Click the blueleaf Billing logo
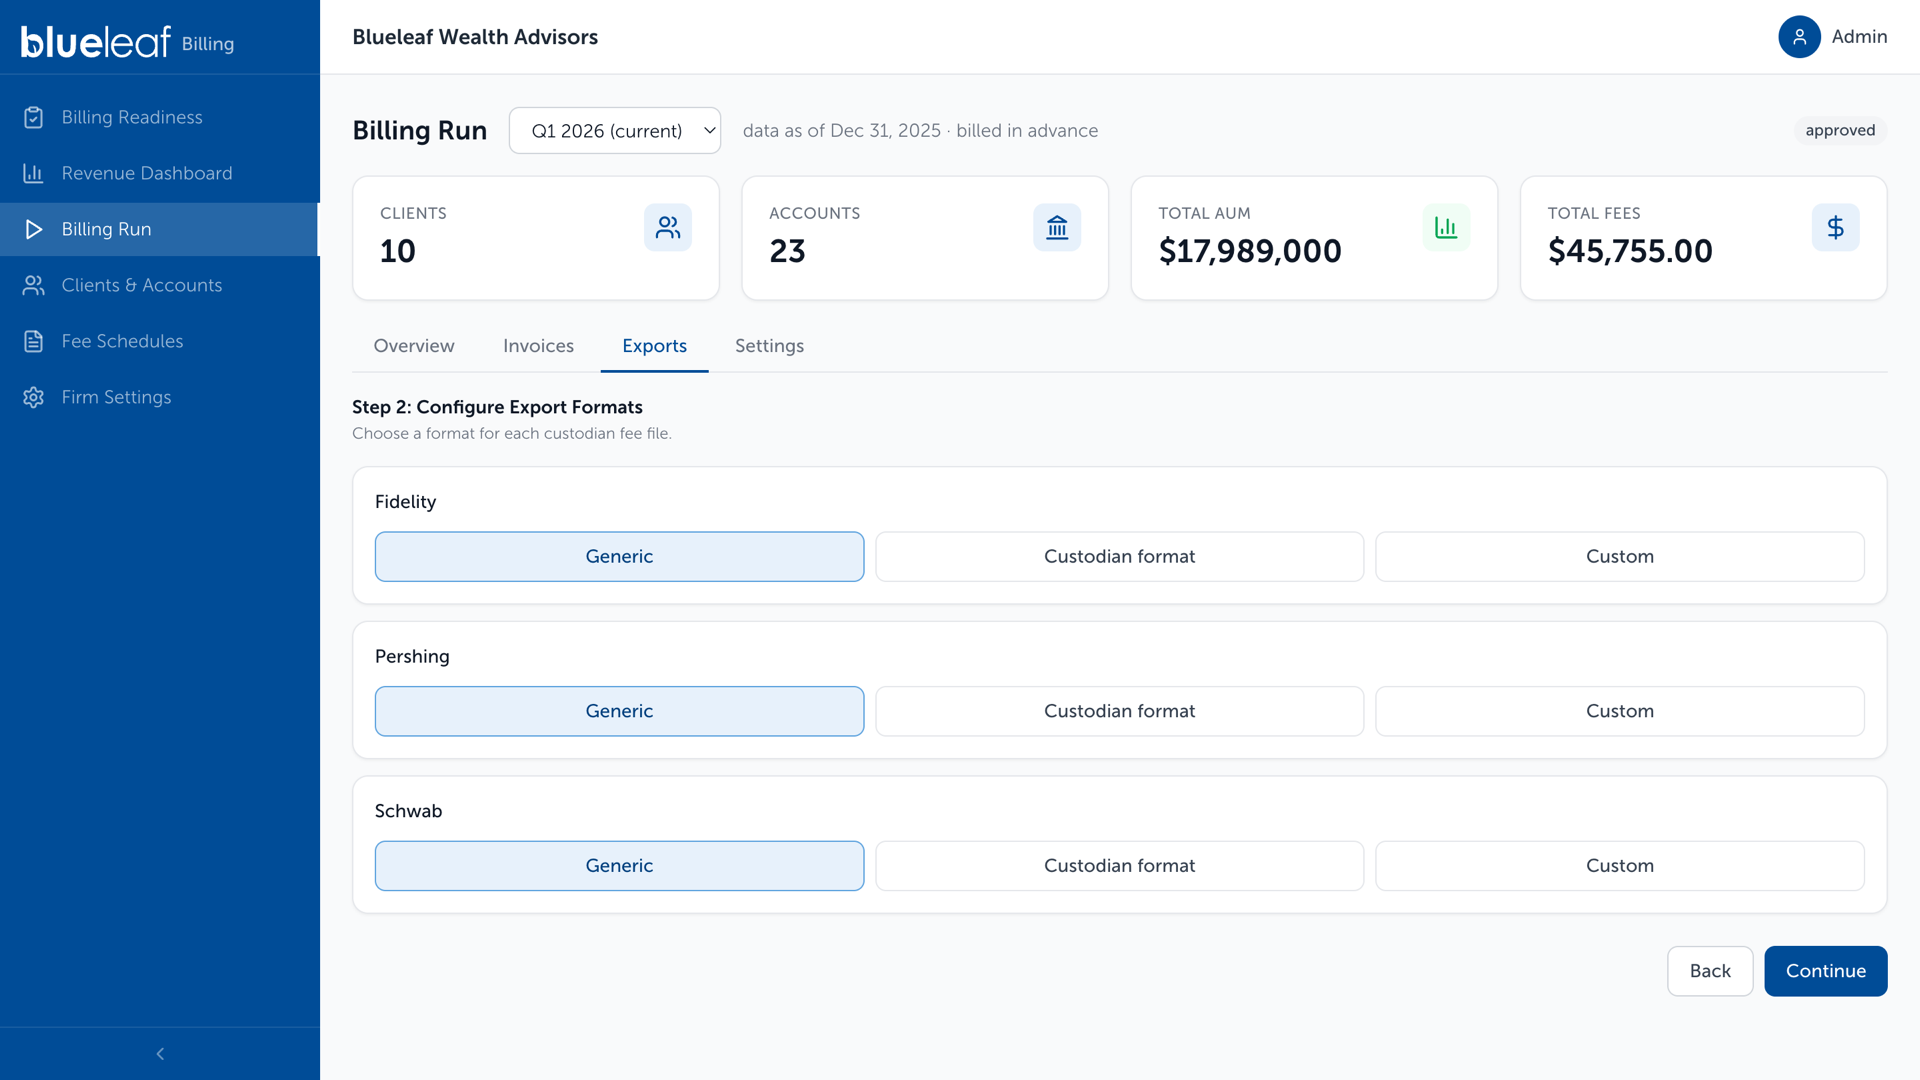The image size is (1920, 1080). point(127,42)
